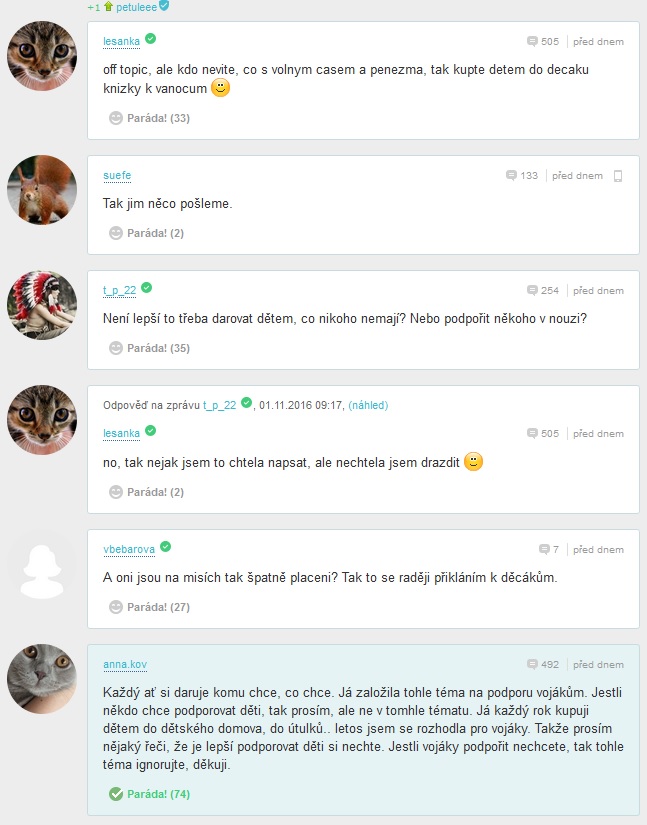Click the comment bubble icon beside 254
The height and width of the screenshot is (825, 647).
click(532, 290)
